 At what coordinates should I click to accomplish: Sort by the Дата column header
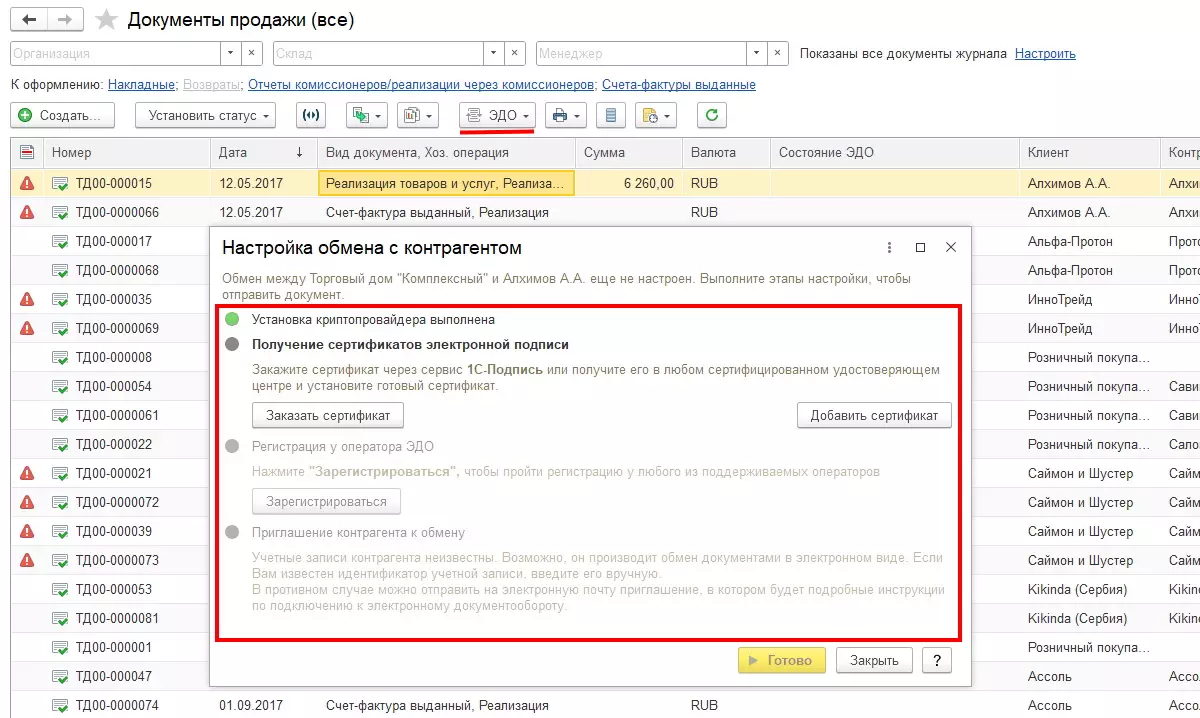263,153
